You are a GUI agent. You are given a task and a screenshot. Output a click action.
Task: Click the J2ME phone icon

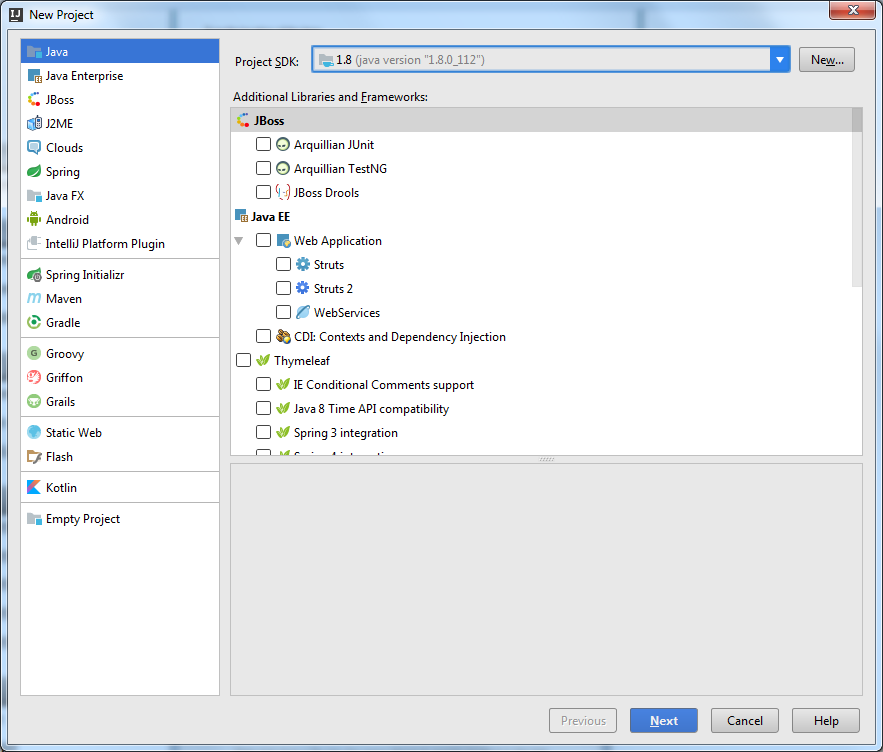coord(34,123)
